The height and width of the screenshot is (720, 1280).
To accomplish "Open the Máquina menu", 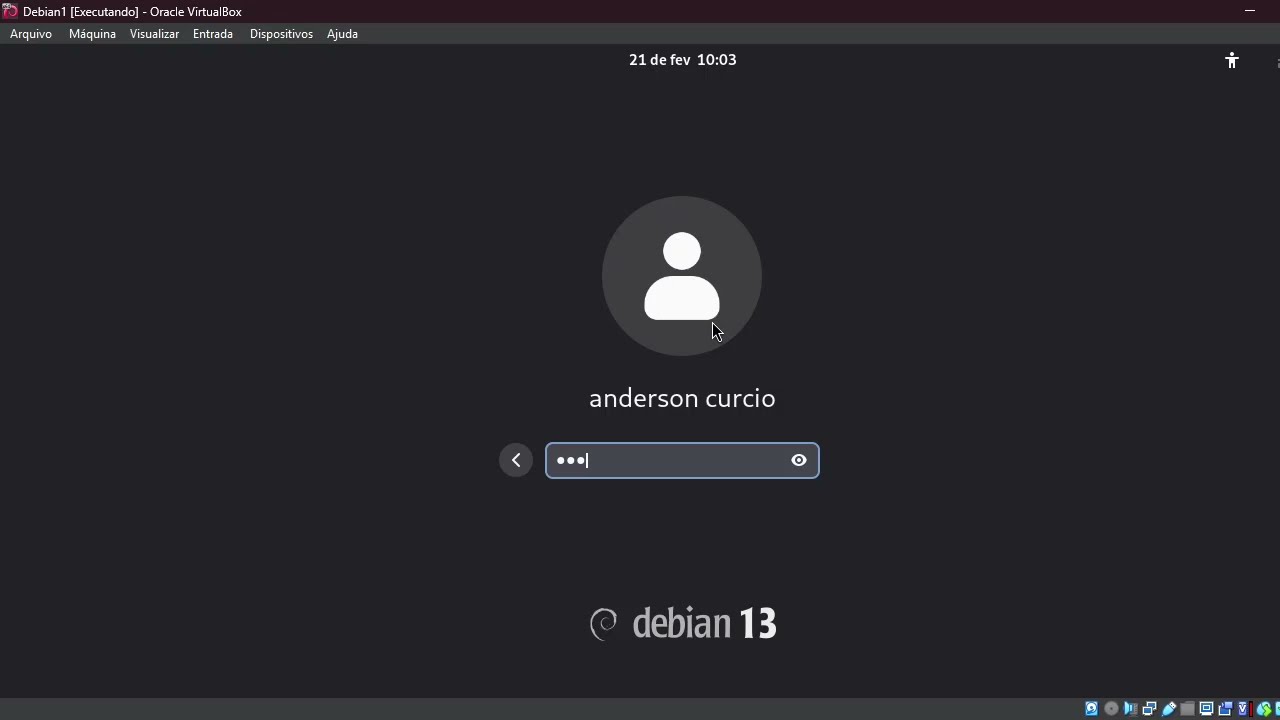I will [92, 34].
